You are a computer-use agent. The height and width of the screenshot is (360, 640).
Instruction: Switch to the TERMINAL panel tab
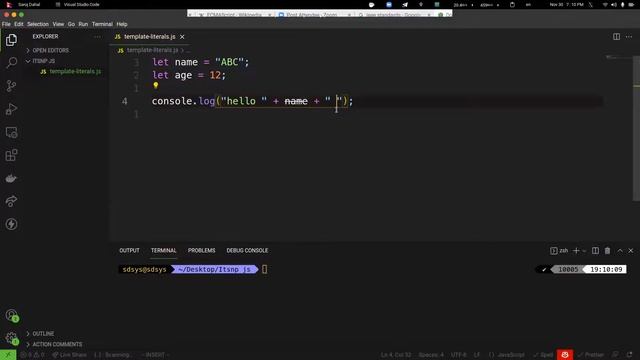click(x=164, y=251)
